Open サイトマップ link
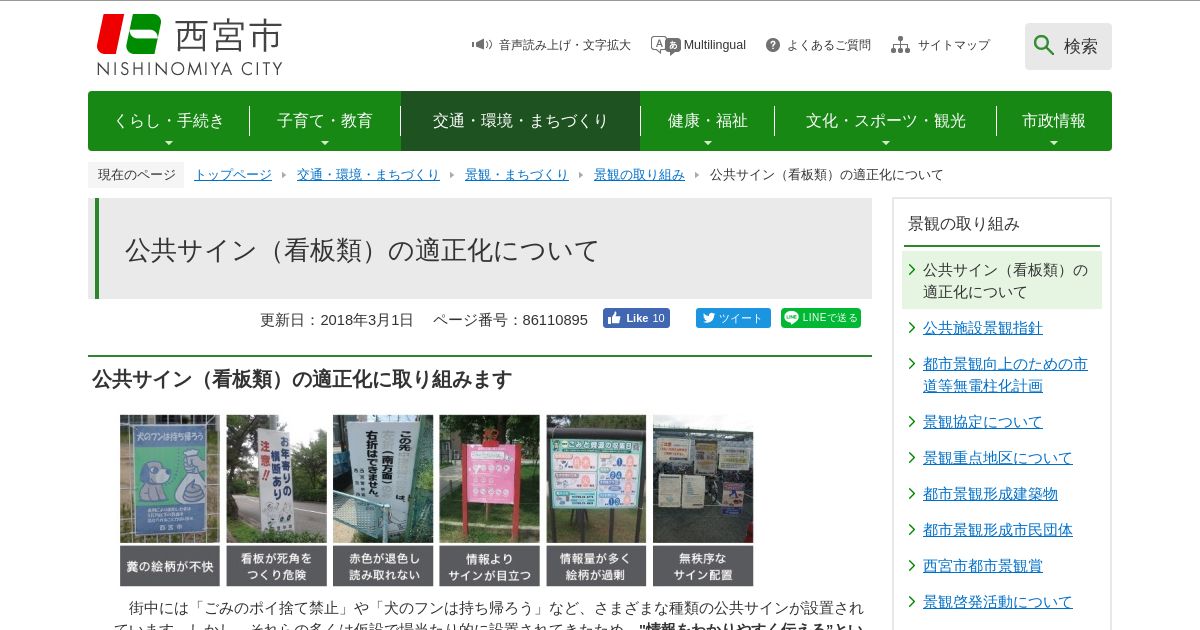1200x630 pixels. click(x=954, y=45)
